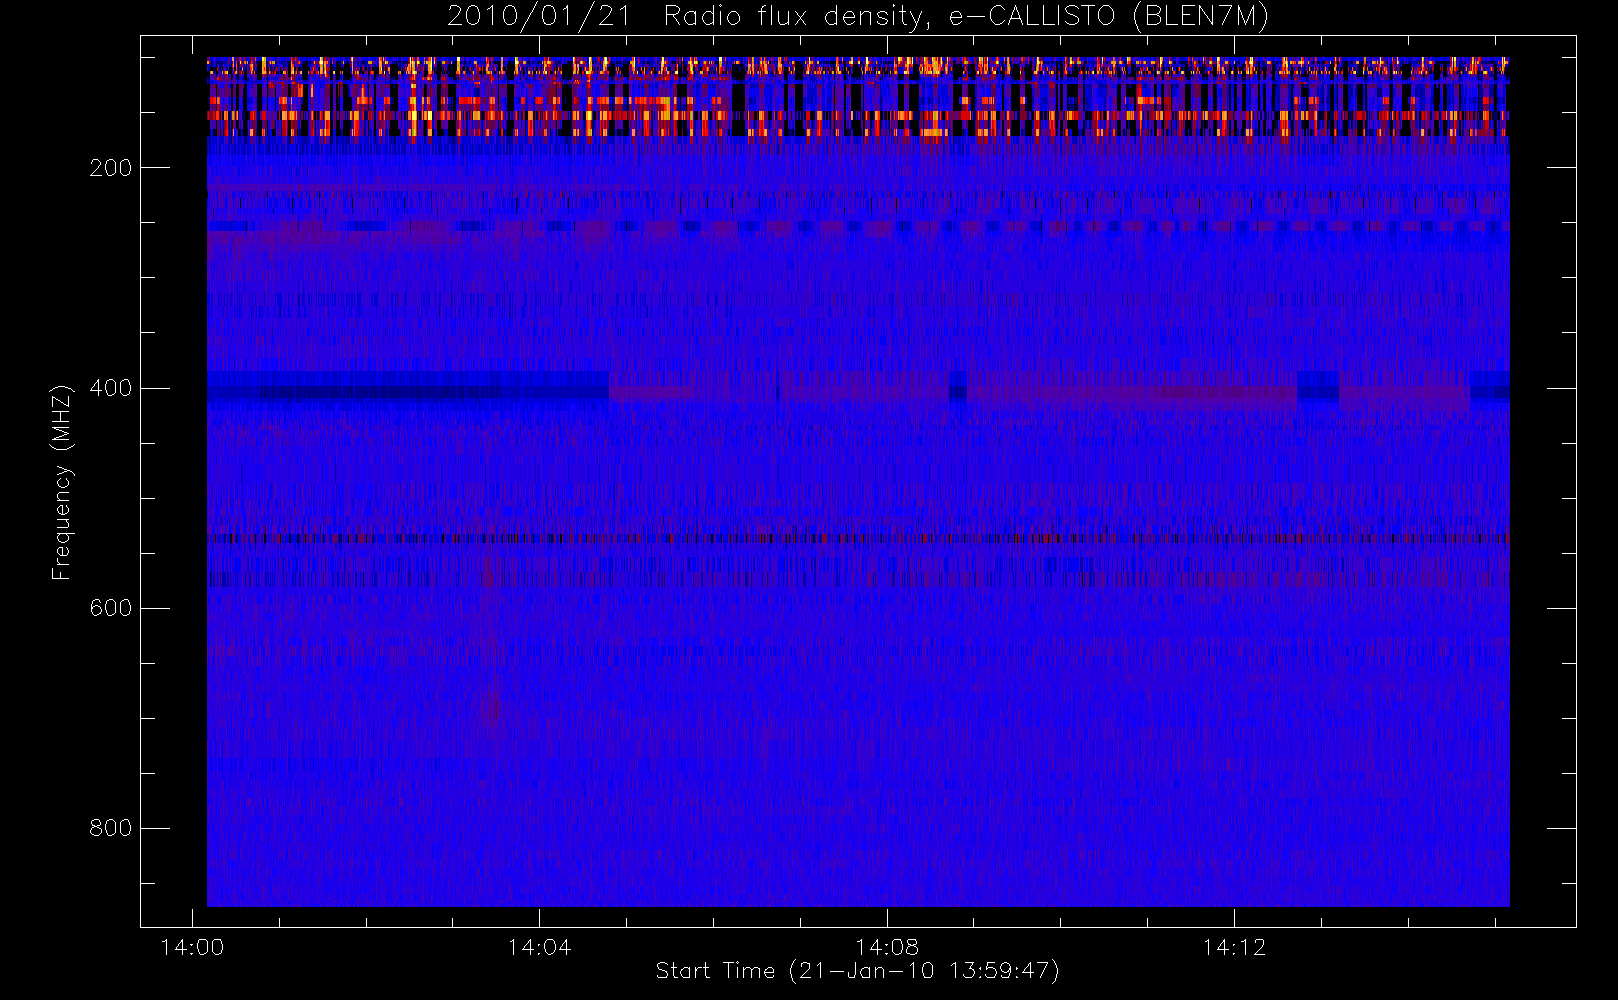Click the 14:12 time tick label

pos(1234,947)
